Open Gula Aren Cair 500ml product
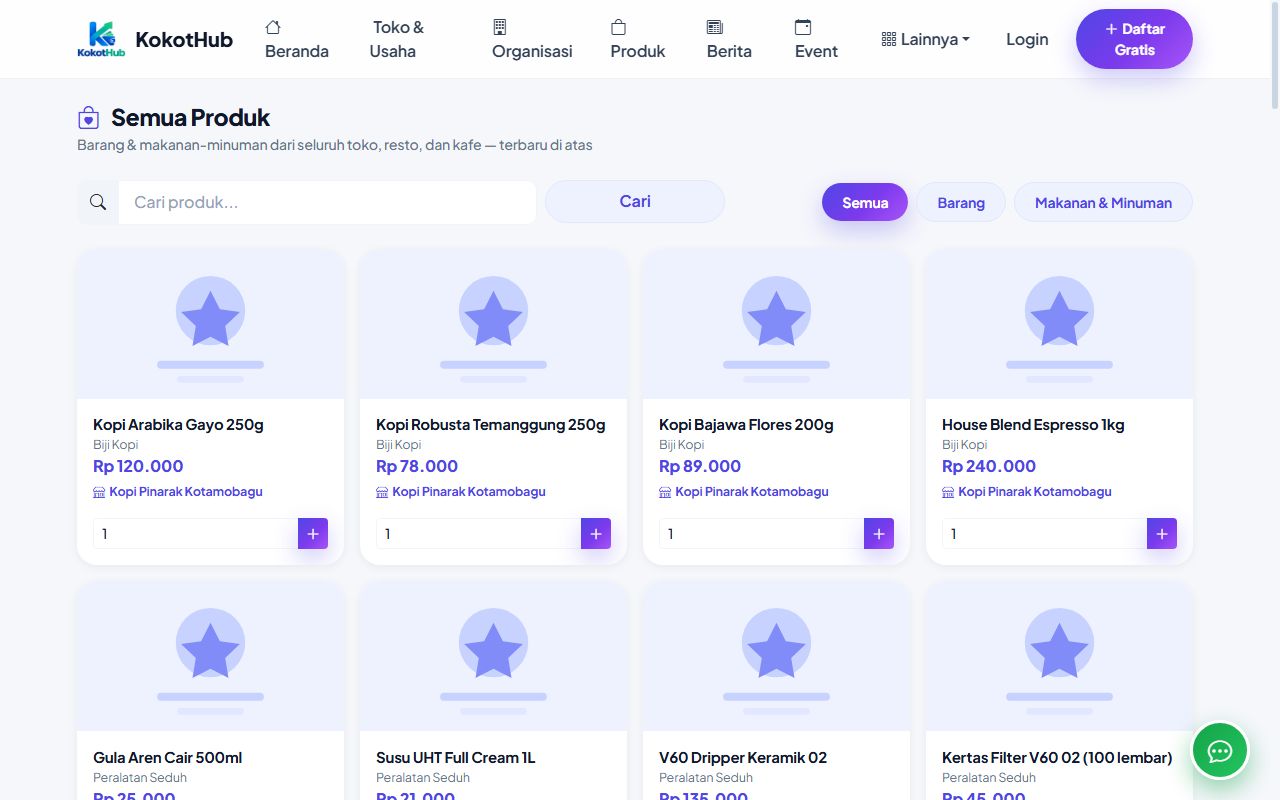 click(x=168, y=758)
